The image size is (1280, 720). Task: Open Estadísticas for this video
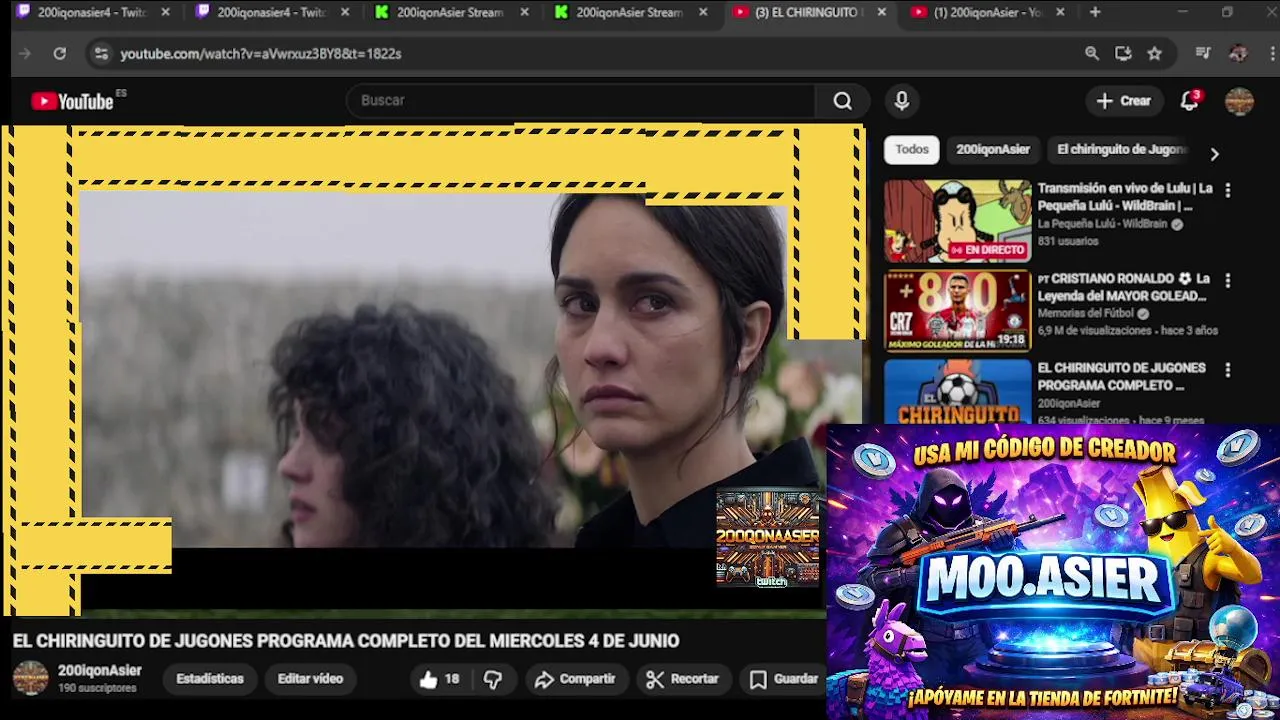click(210, 679)
